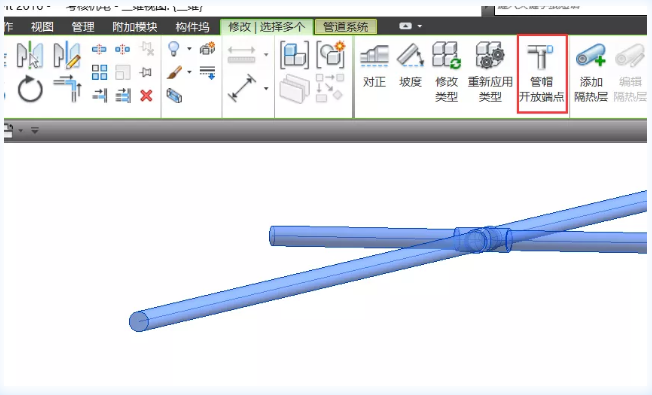This screenshot has width=652, height=395.
Task: Activate the Selection Box icon
Action: pyautogui.click(x=174, y=96)
